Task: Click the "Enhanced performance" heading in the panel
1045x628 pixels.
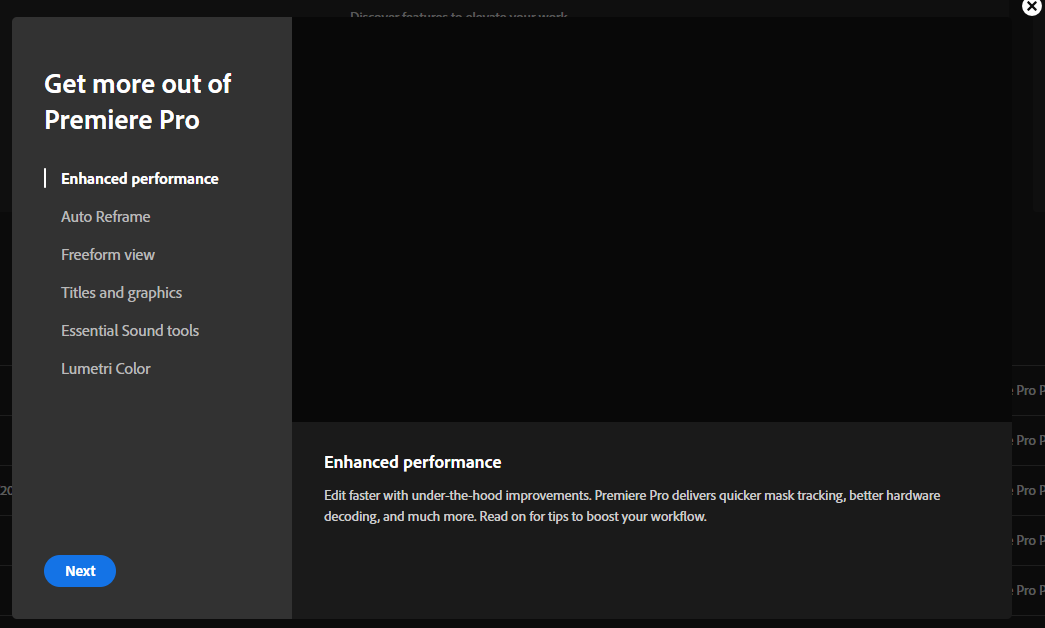Action: pyautogui.click(x=412, y=461)
